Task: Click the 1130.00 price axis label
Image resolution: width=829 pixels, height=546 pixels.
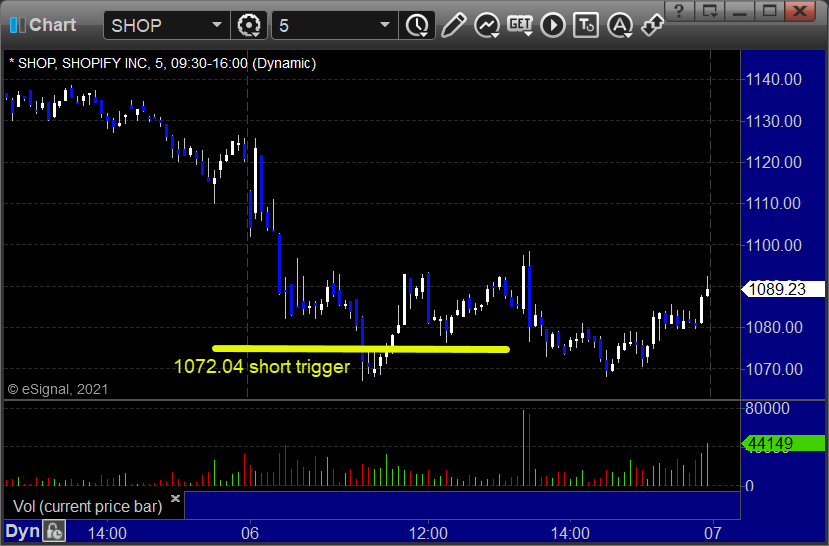Action: [773, 121]
